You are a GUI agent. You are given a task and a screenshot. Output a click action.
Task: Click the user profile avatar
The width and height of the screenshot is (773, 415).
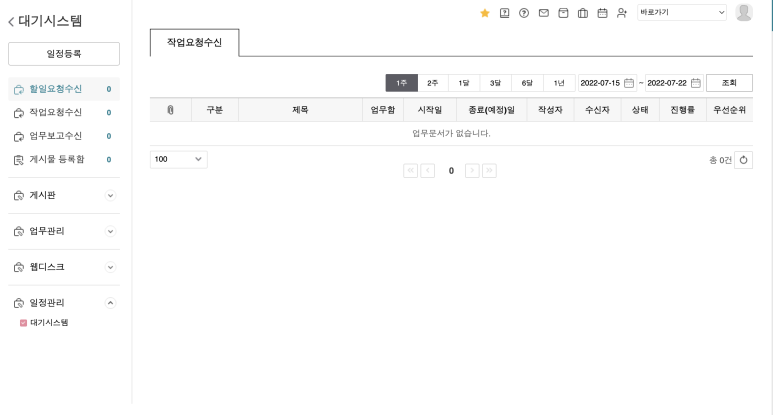[x=744, y=13]
